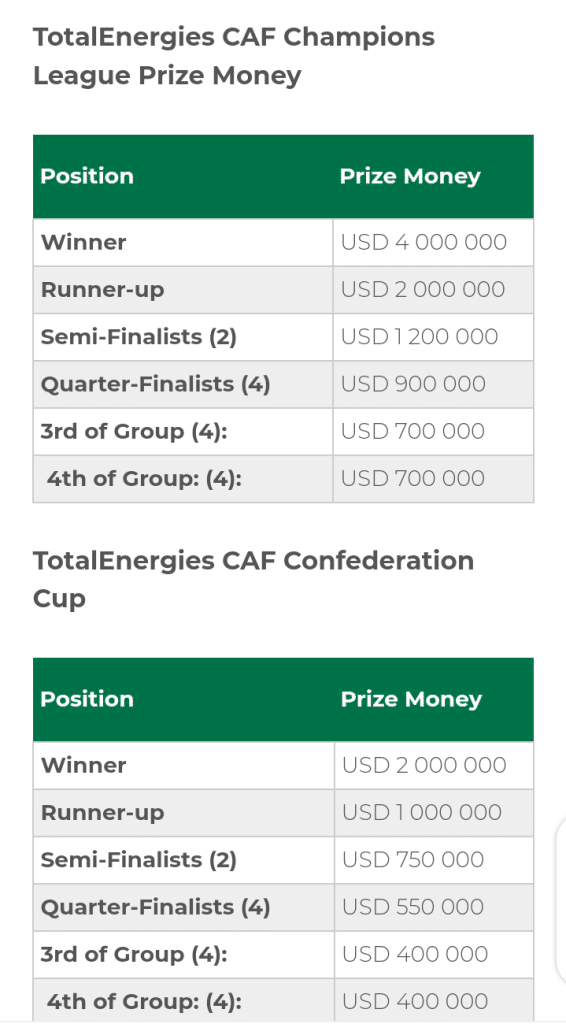Click the TotalEnergies CAF Confederation Cup heading
The width and height of the screenshot is (566, 1024).
coord(253,579)
